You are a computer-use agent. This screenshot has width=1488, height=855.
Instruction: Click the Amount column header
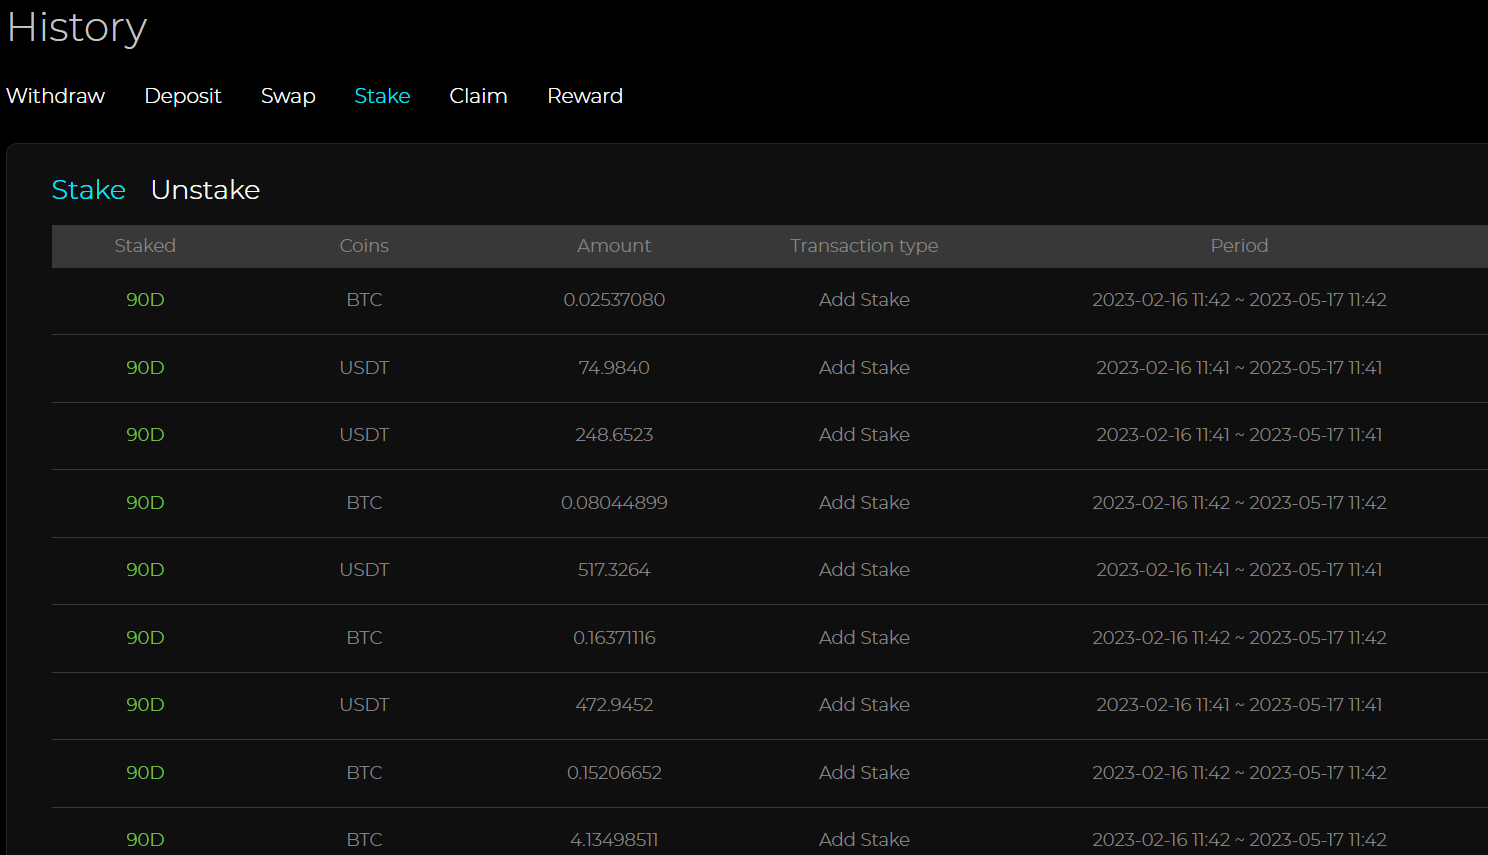tap(614, 246)
